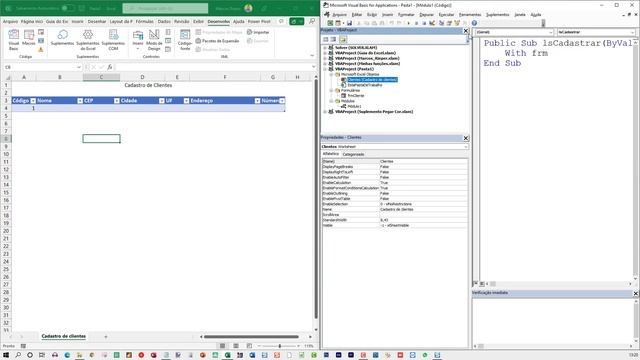640x360 pixels.
Task: Click the Reset stop icon in VBA toolbar
Action: [x=424, y=23]
